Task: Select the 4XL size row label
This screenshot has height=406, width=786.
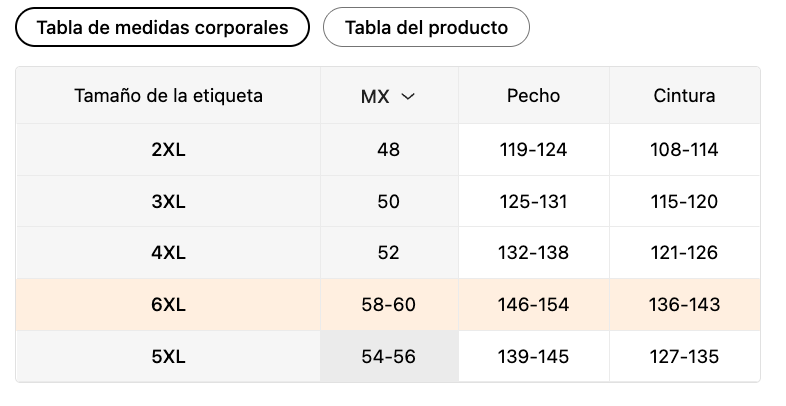Action: [x=168, y=253]
